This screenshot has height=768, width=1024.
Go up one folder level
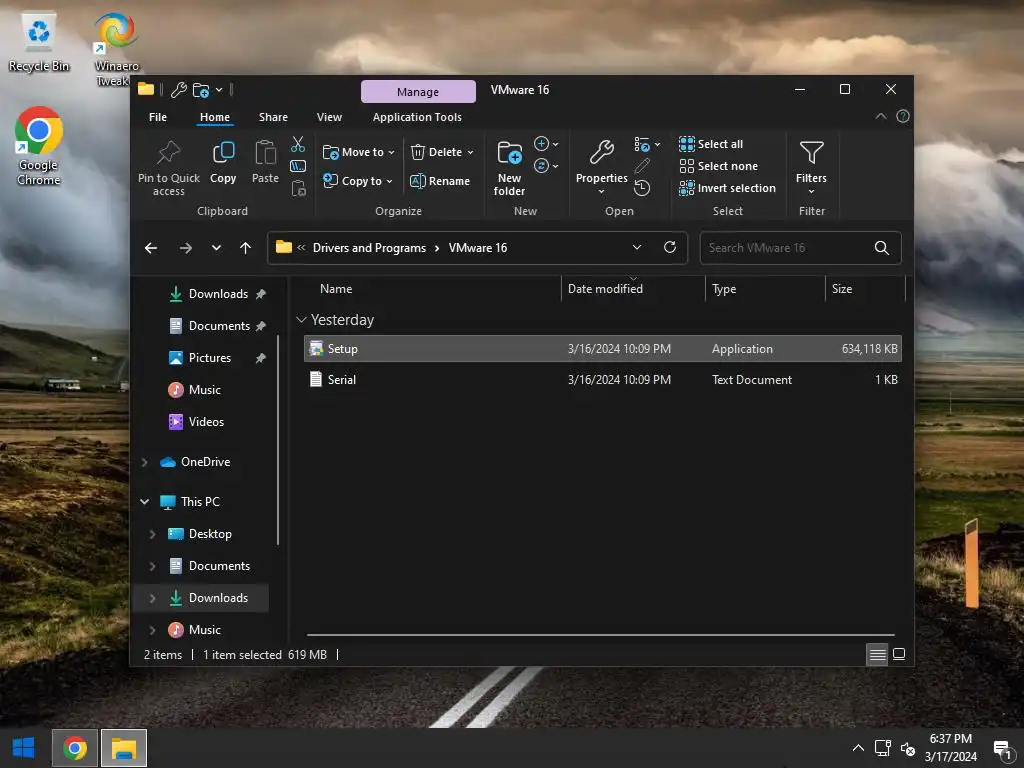coord(246,248)
